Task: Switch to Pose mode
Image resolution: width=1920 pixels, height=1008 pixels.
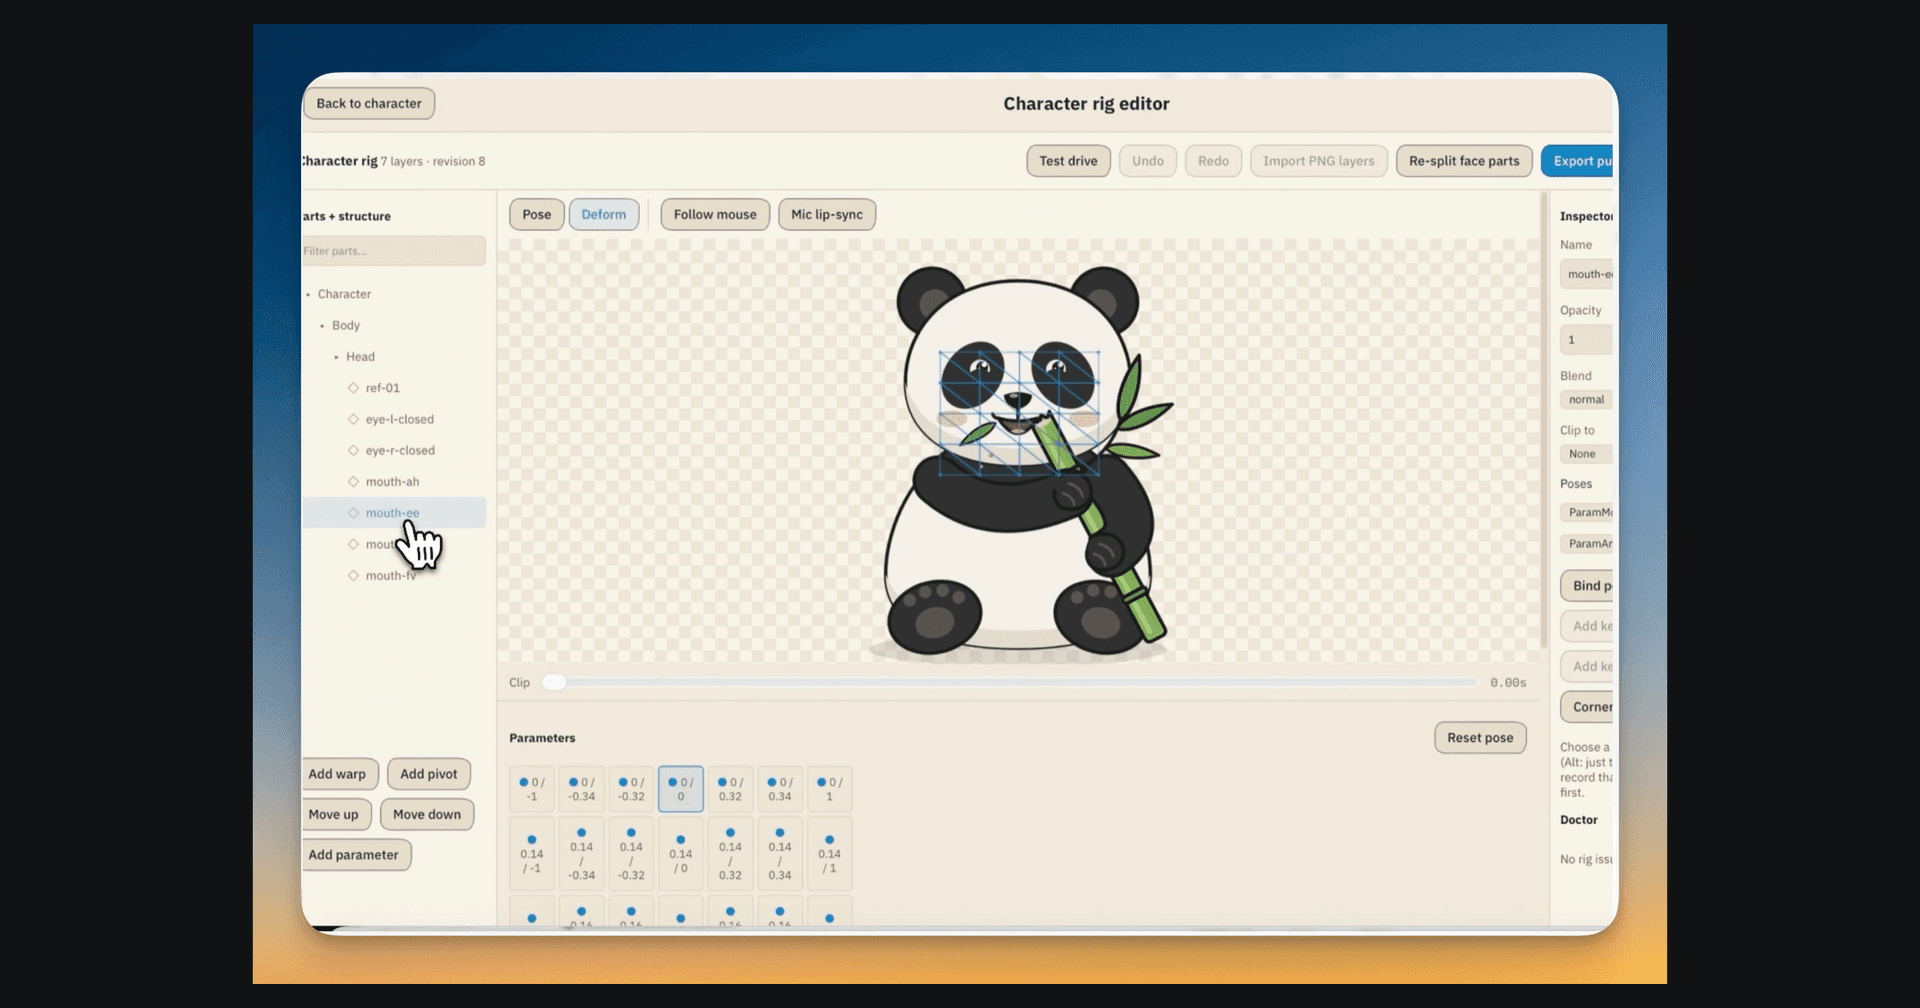Action: coord(537,215)
